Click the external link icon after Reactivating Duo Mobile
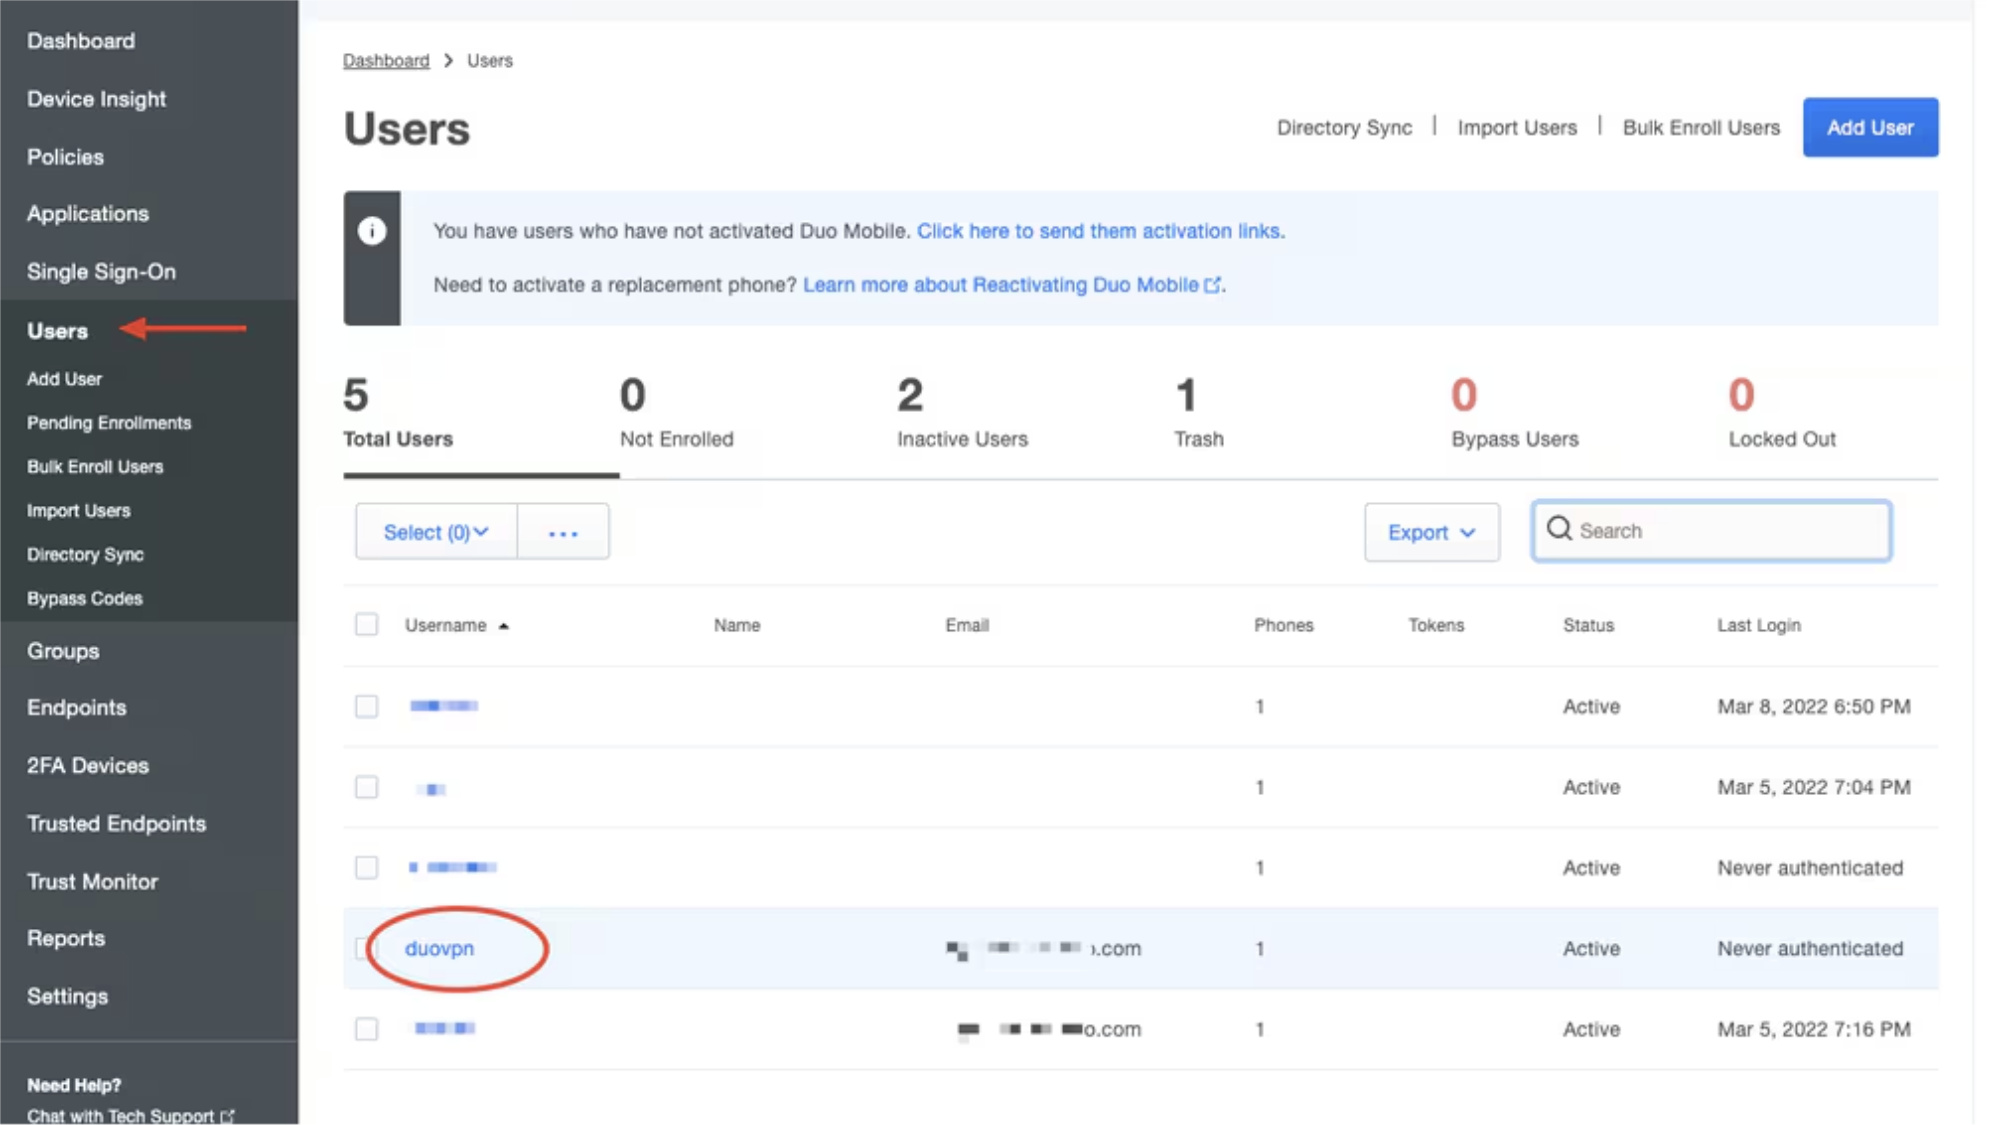This screenshot has width=2000, height=1125. (1213, 285)
